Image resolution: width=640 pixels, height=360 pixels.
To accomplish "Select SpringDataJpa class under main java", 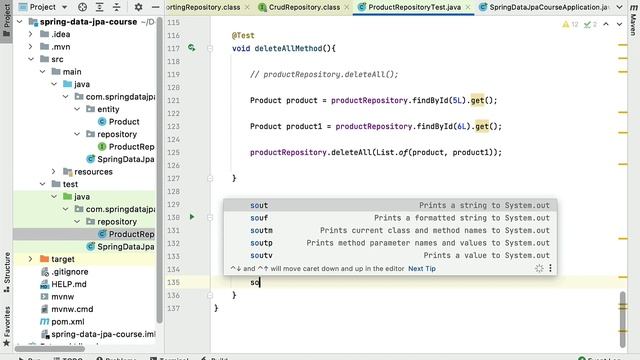I will point(120,159).
